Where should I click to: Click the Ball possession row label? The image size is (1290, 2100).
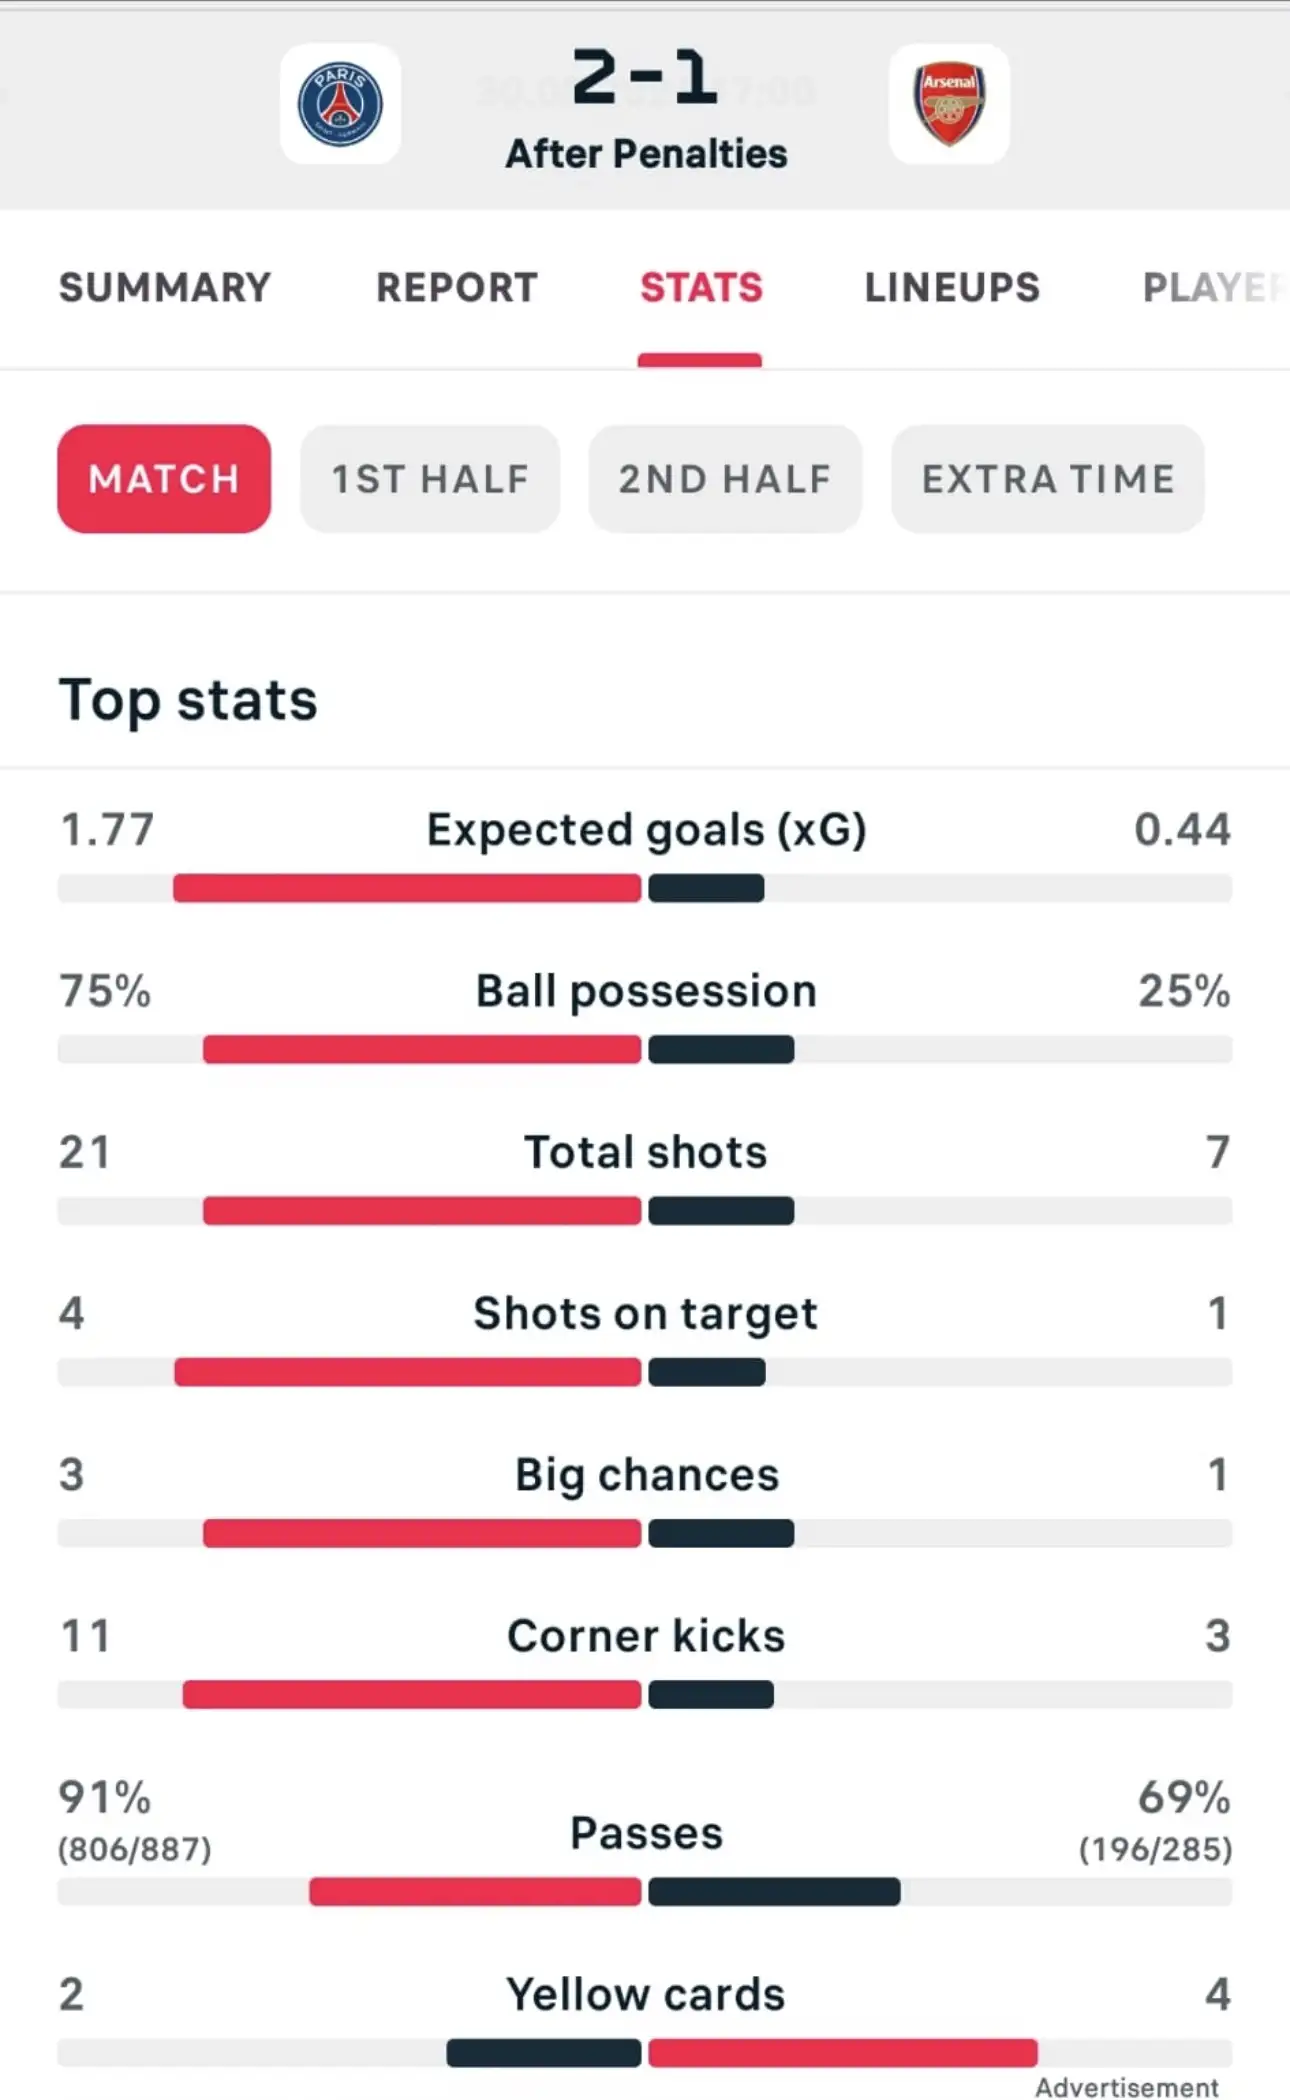point(646,992)
